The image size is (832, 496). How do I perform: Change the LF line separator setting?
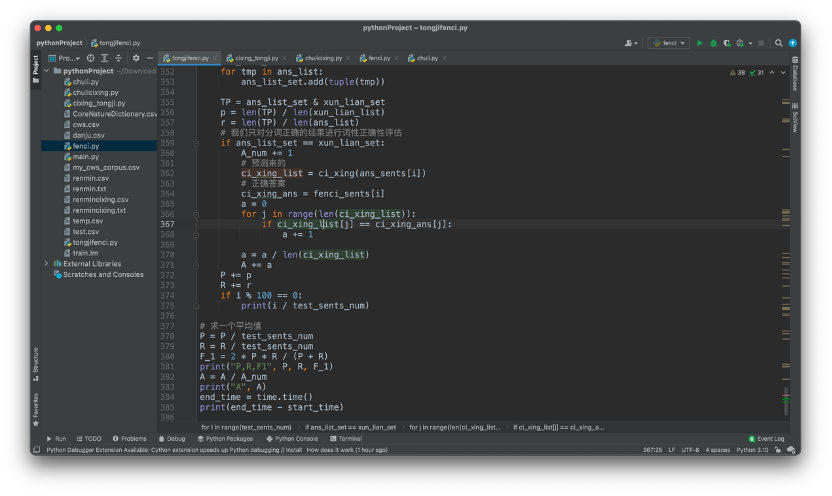672,450
